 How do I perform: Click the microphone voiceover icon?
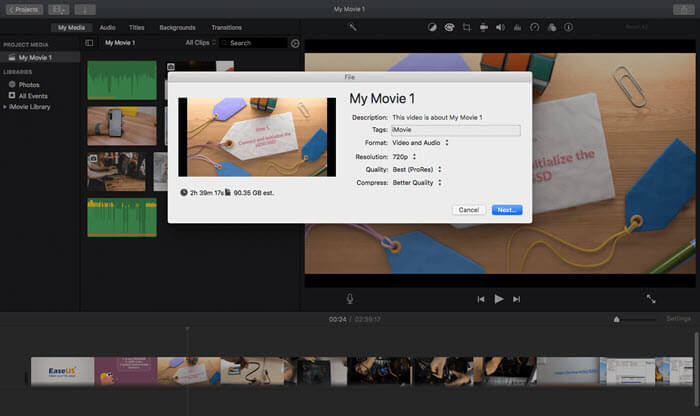click(x=350, y=298)
